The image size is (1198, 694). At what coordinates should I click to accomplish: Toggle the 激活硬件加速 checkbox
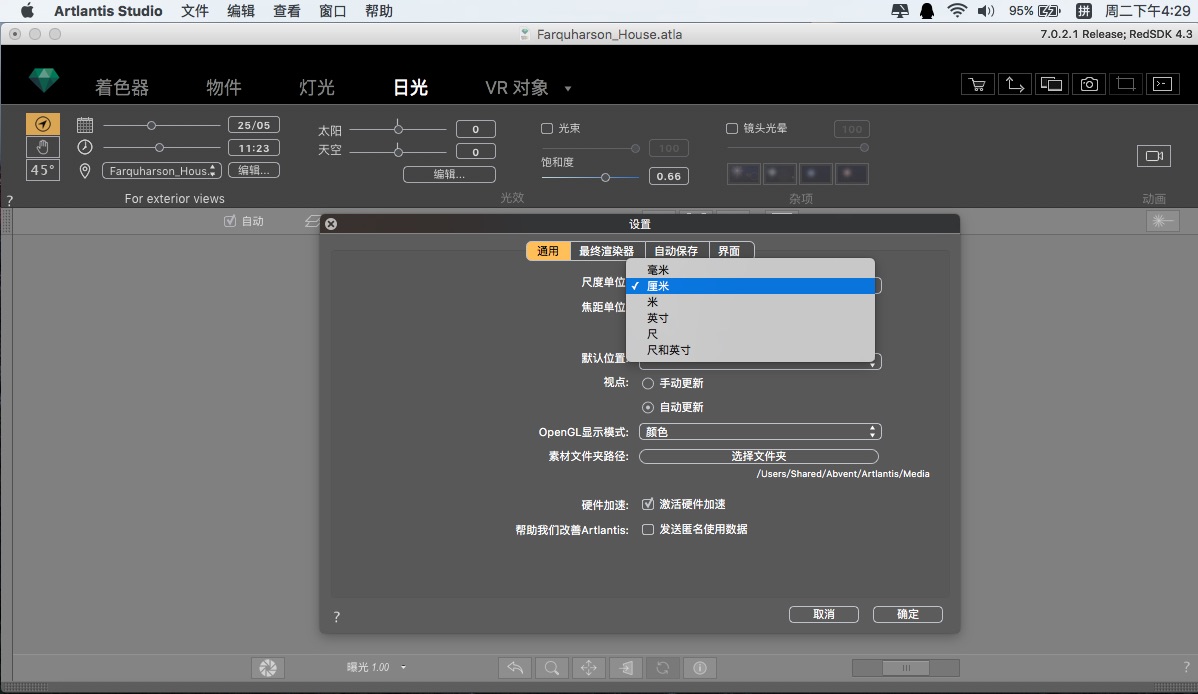tap(648, 504)
